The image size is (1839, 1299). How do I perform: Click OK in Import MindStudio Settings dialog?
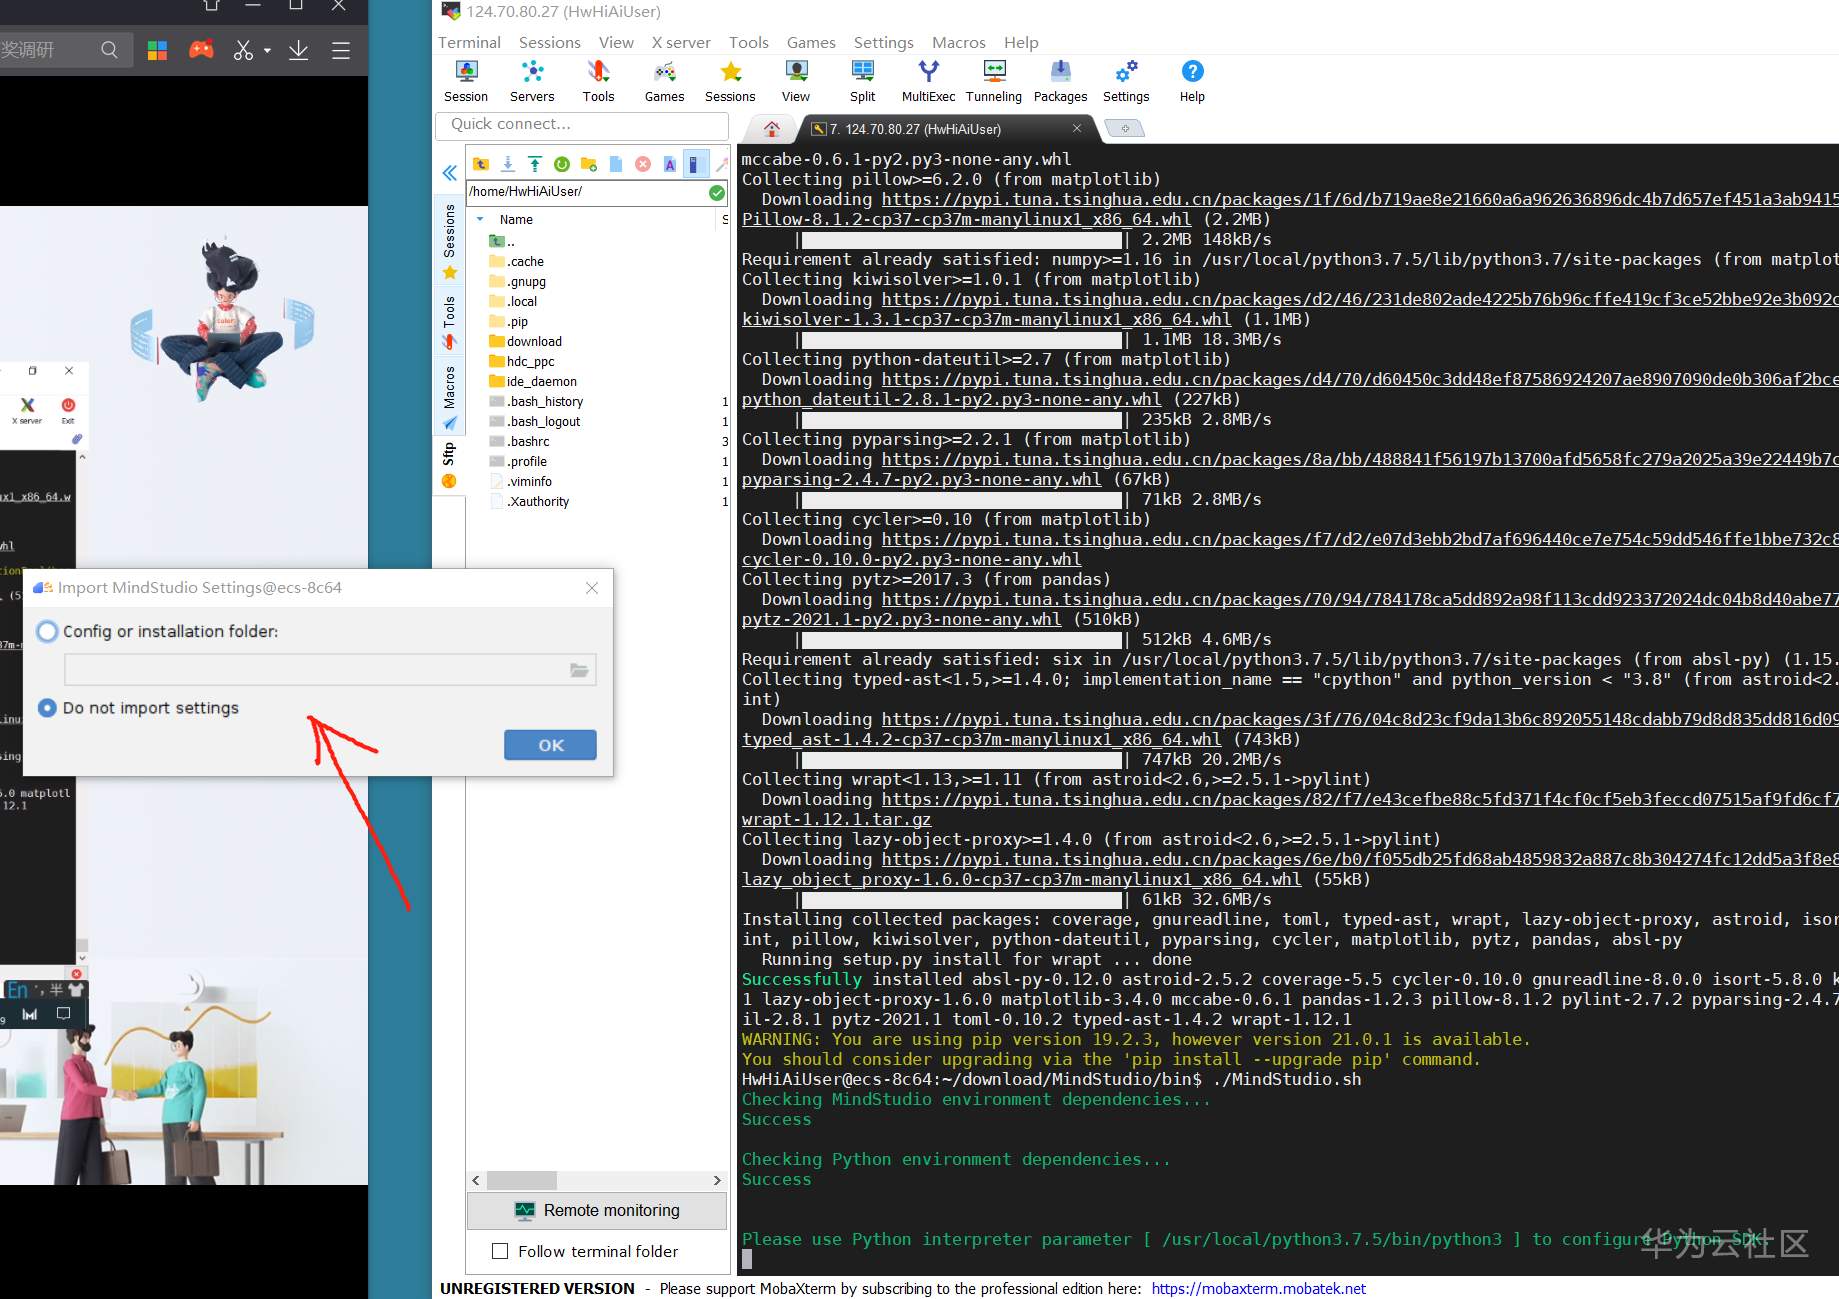pos(550,745)
